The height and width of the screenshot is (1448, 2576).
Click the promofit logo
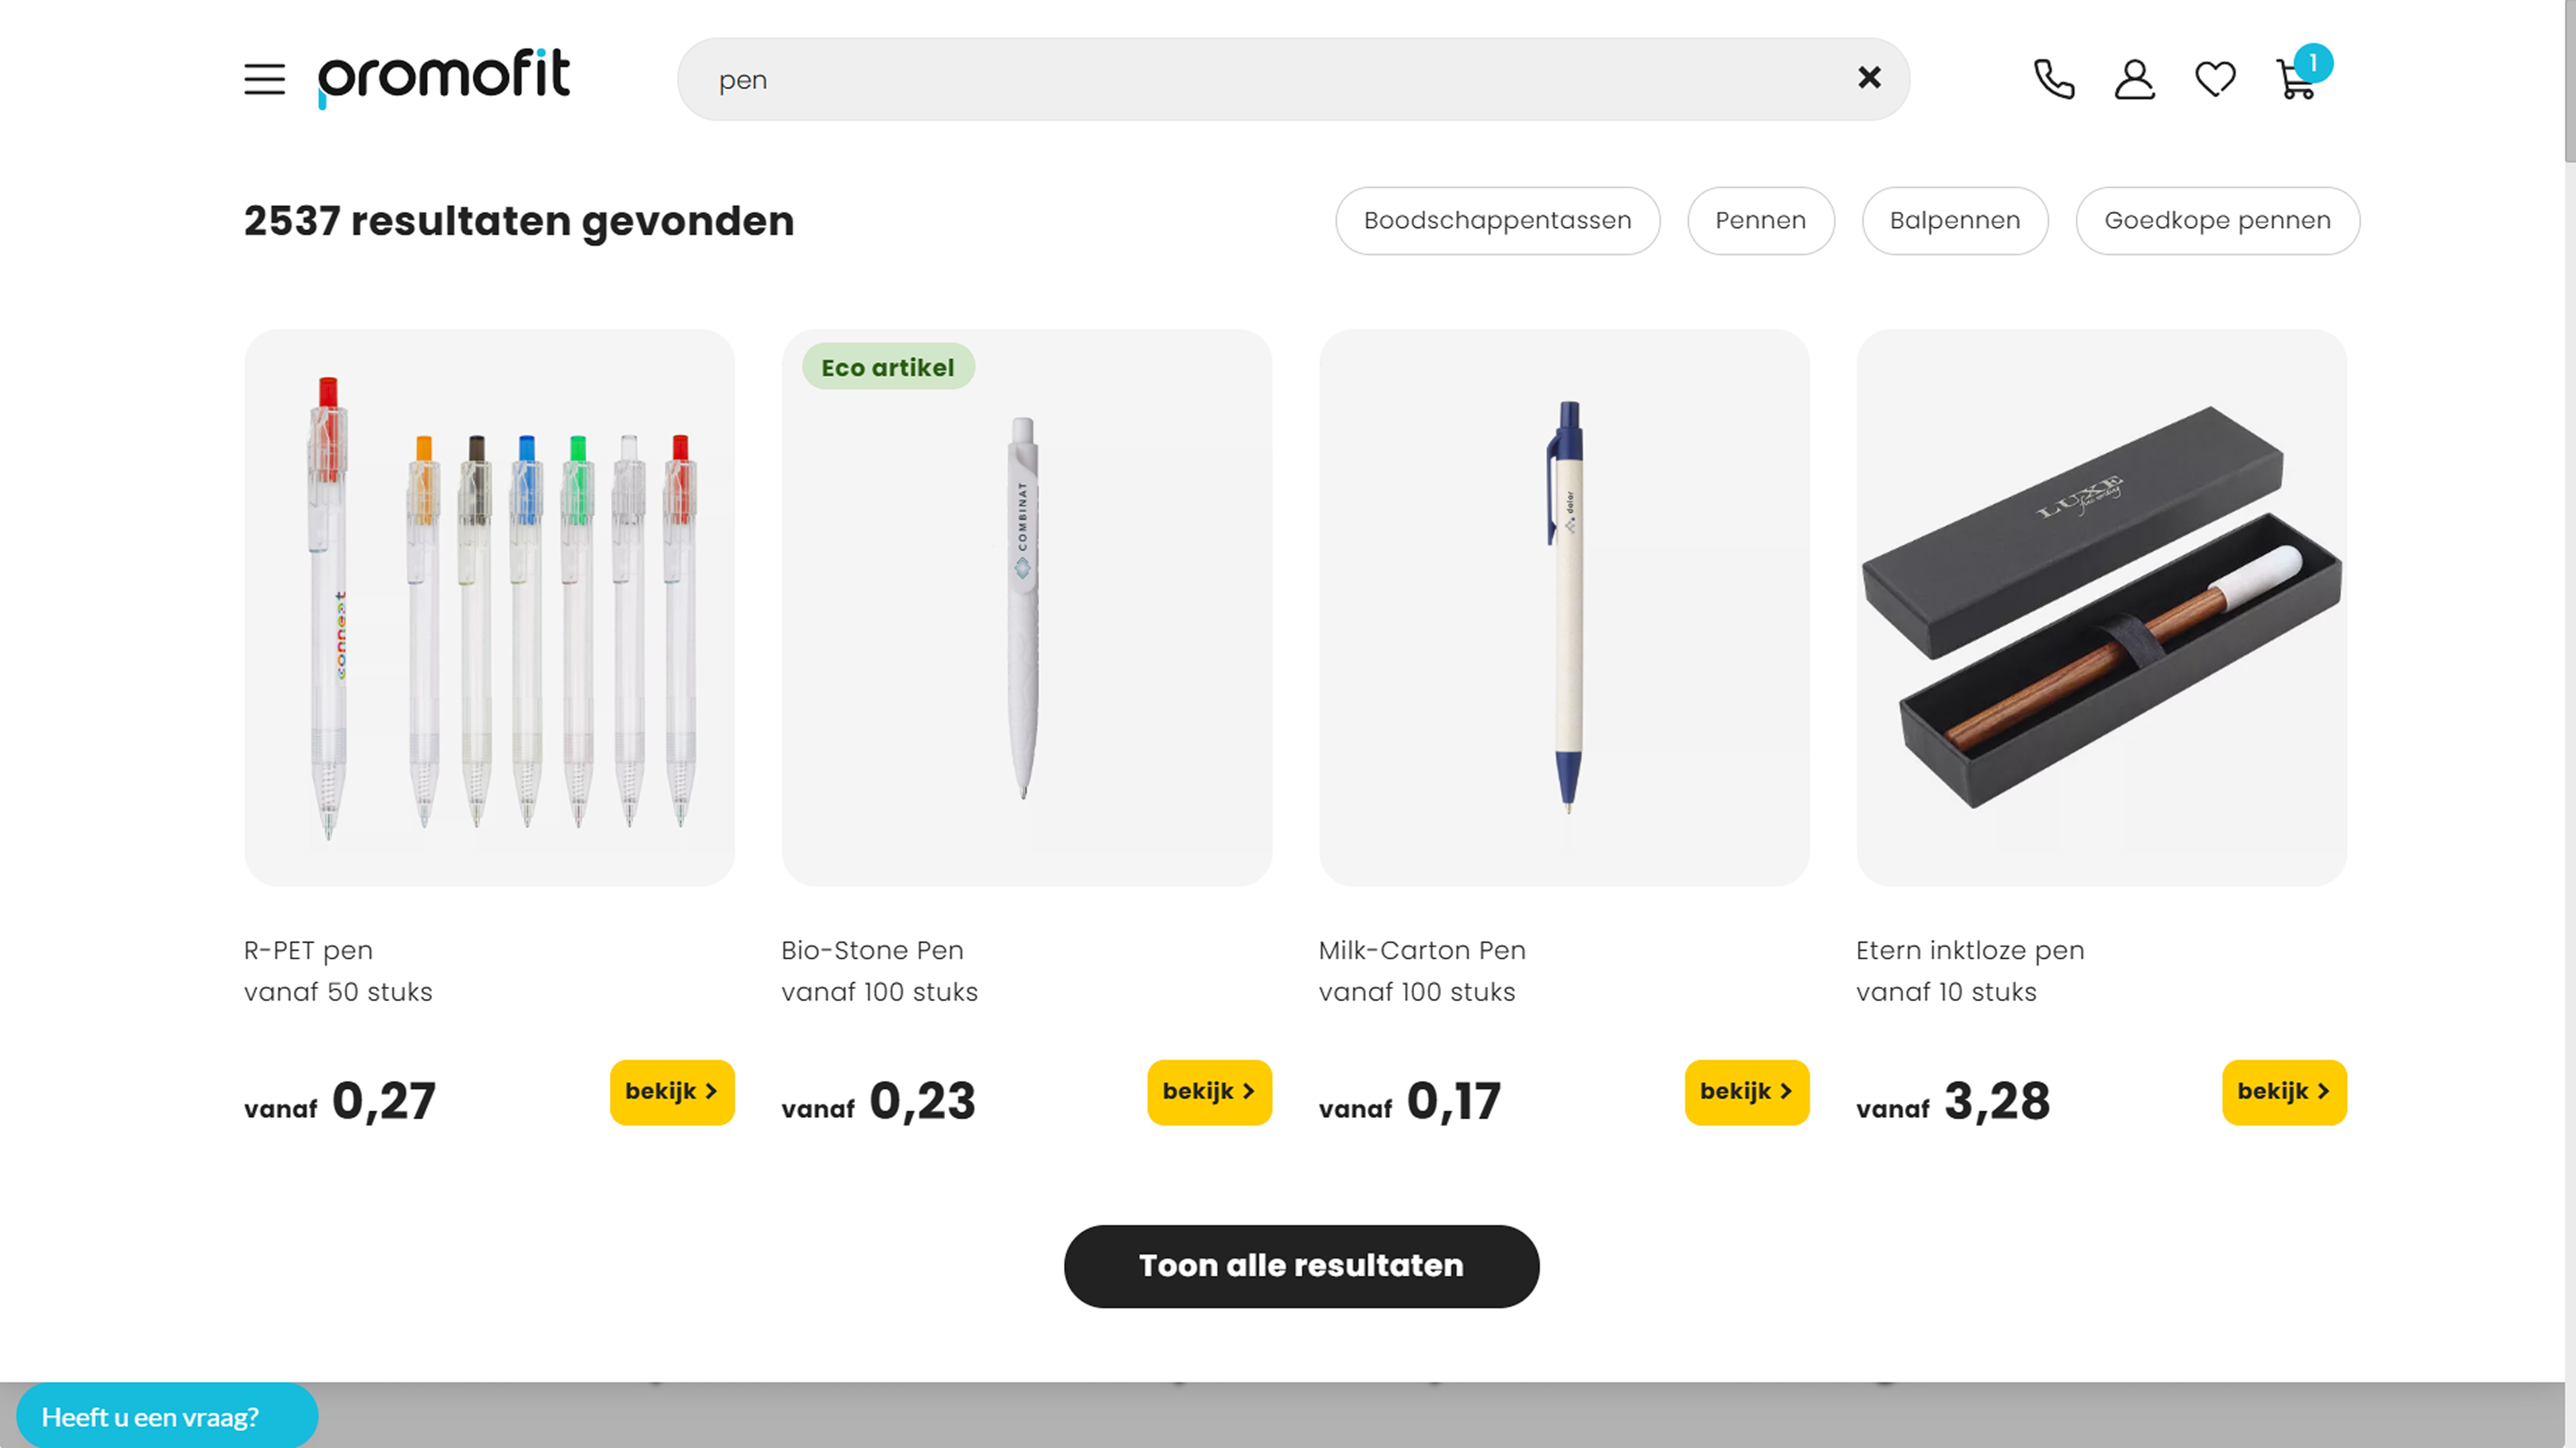443,78
